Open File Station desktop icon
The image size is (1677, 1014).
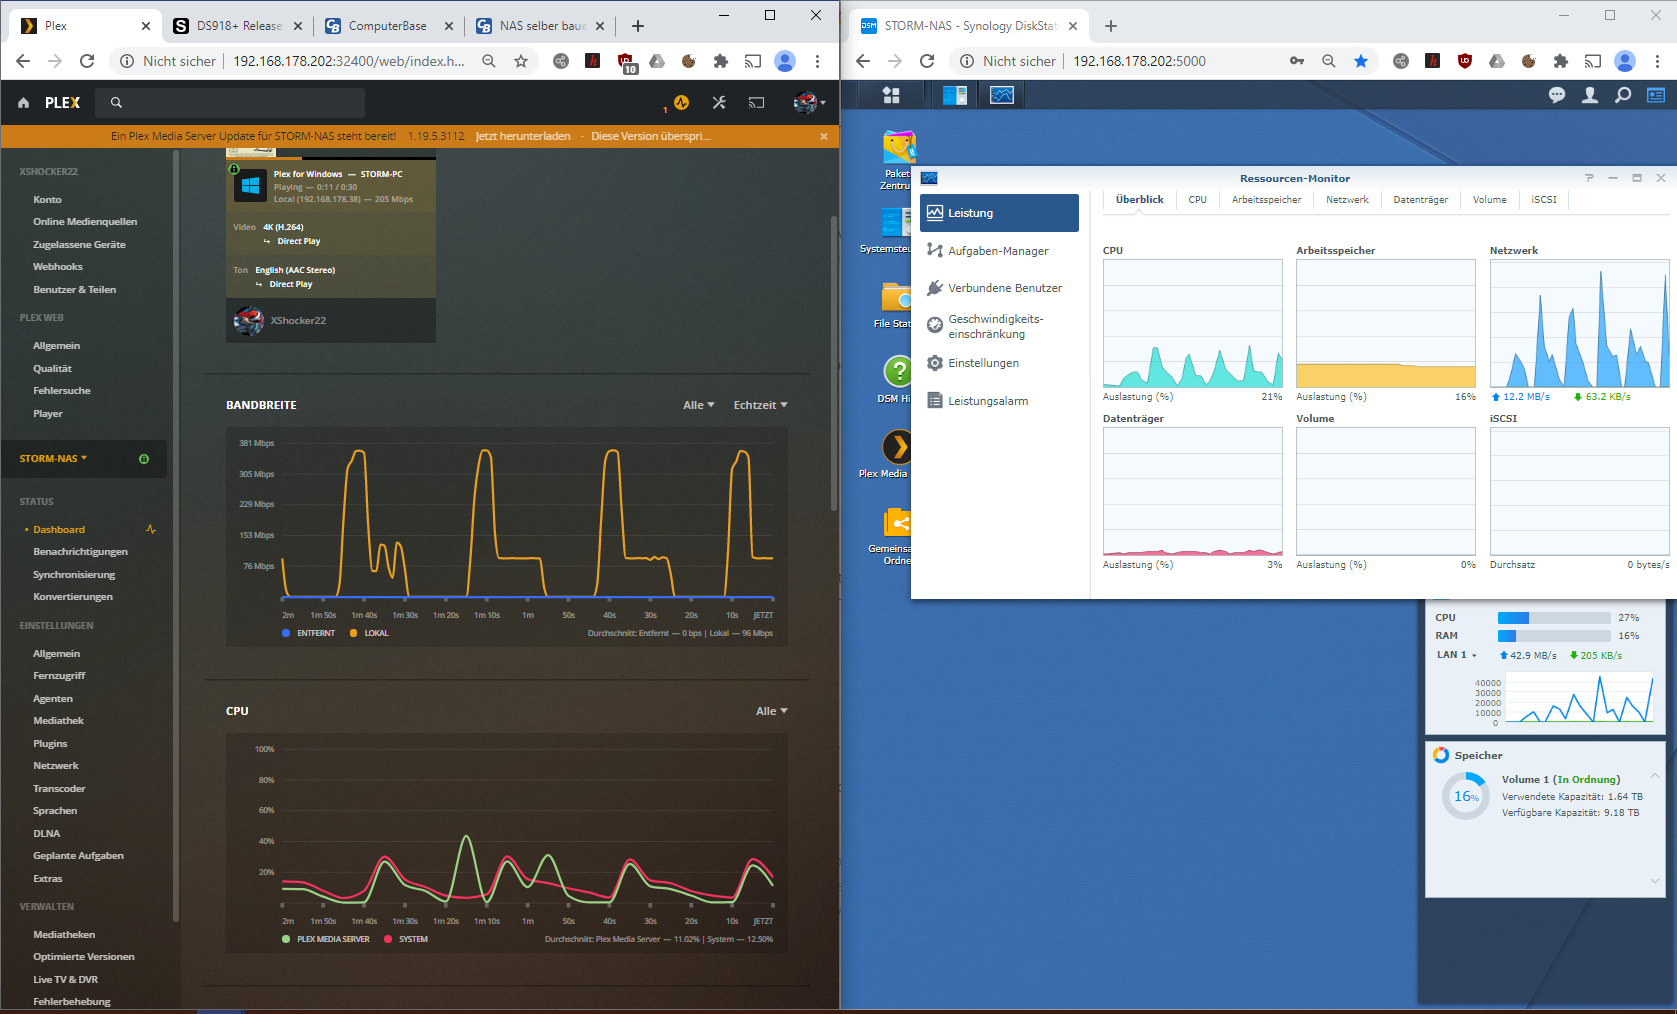click(894, 305)
